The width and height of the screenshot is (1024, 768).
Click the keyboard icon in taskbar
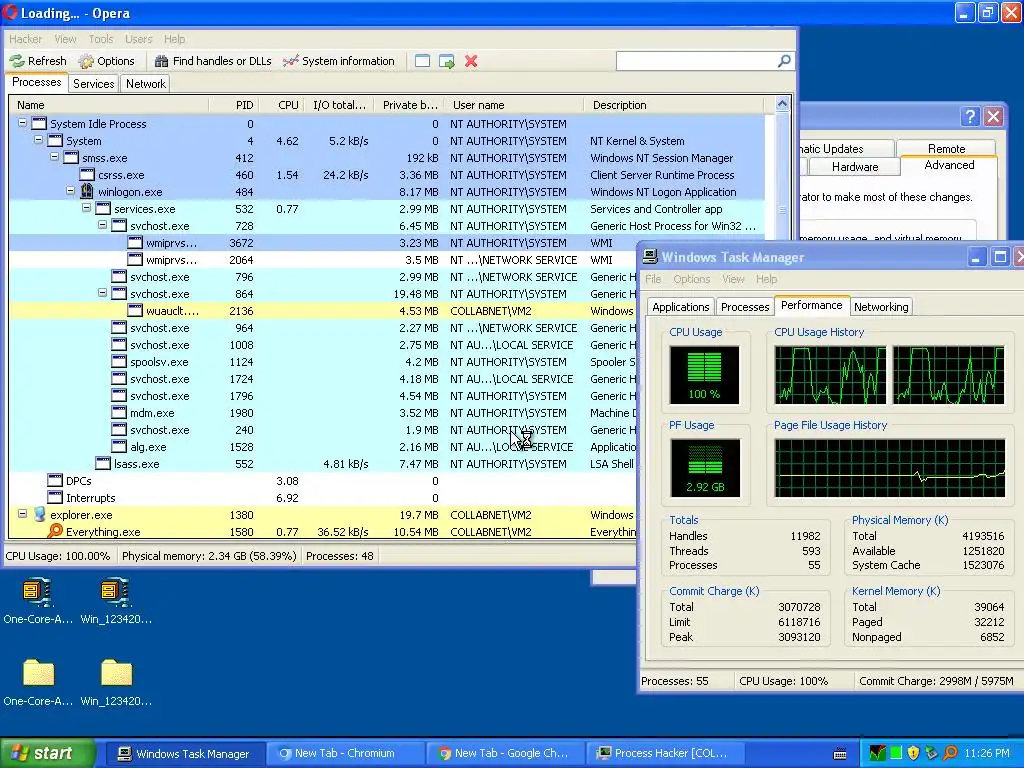click(840, 754)
